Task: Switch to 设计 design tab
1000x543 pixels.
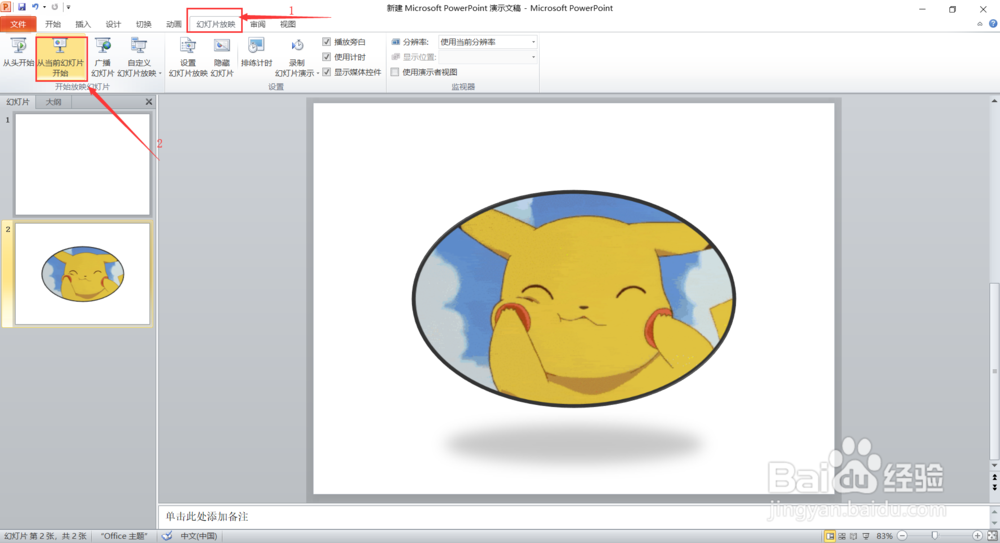Action: [x=113, y=24]
